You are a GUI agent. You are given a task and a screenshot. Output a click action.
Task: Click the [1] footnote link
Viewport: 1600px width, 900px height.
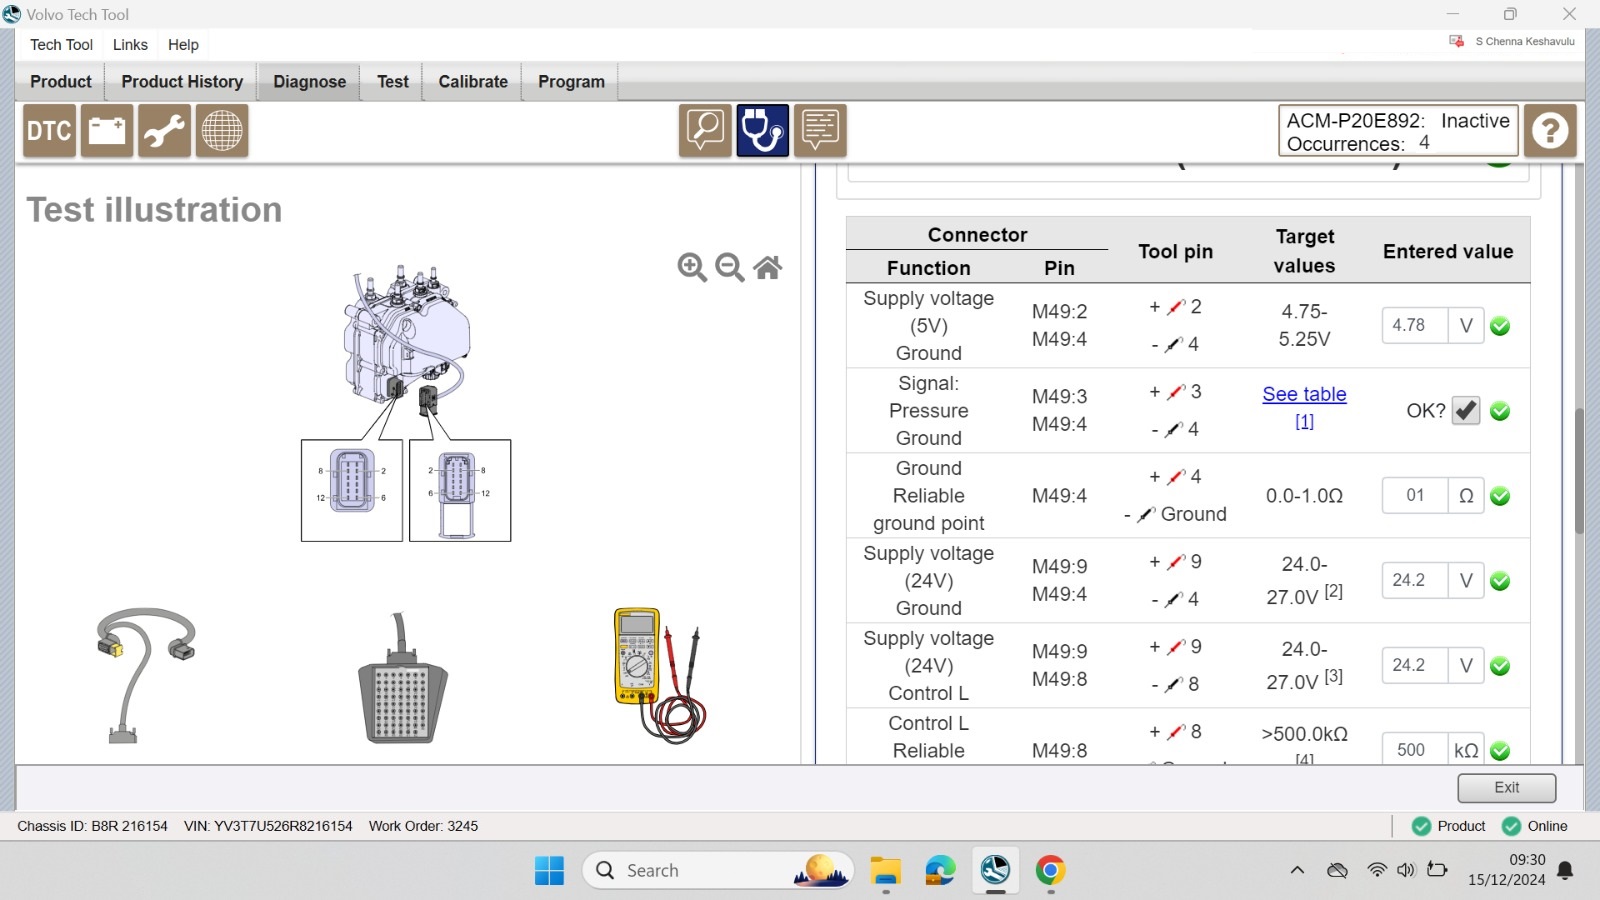coord(1304,422)
